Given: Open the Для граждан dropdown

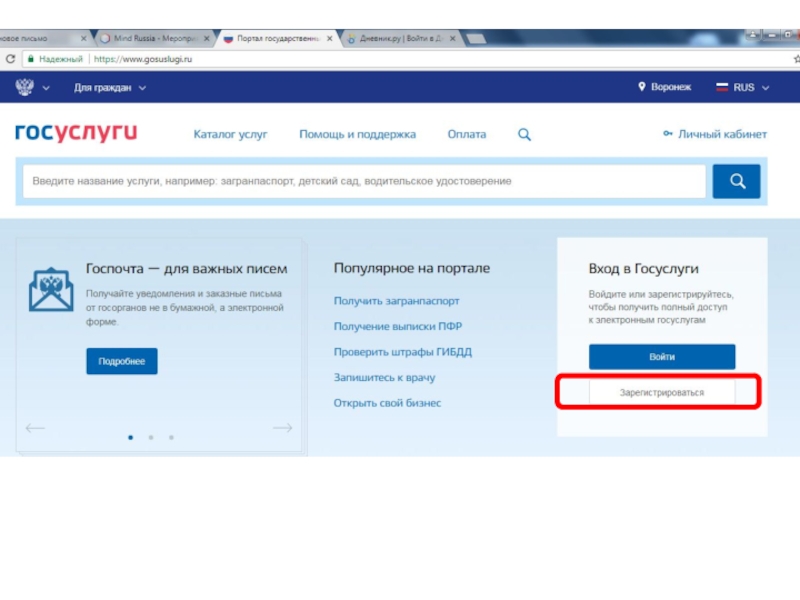Looking at the screenshot, I should click(110, 88).
